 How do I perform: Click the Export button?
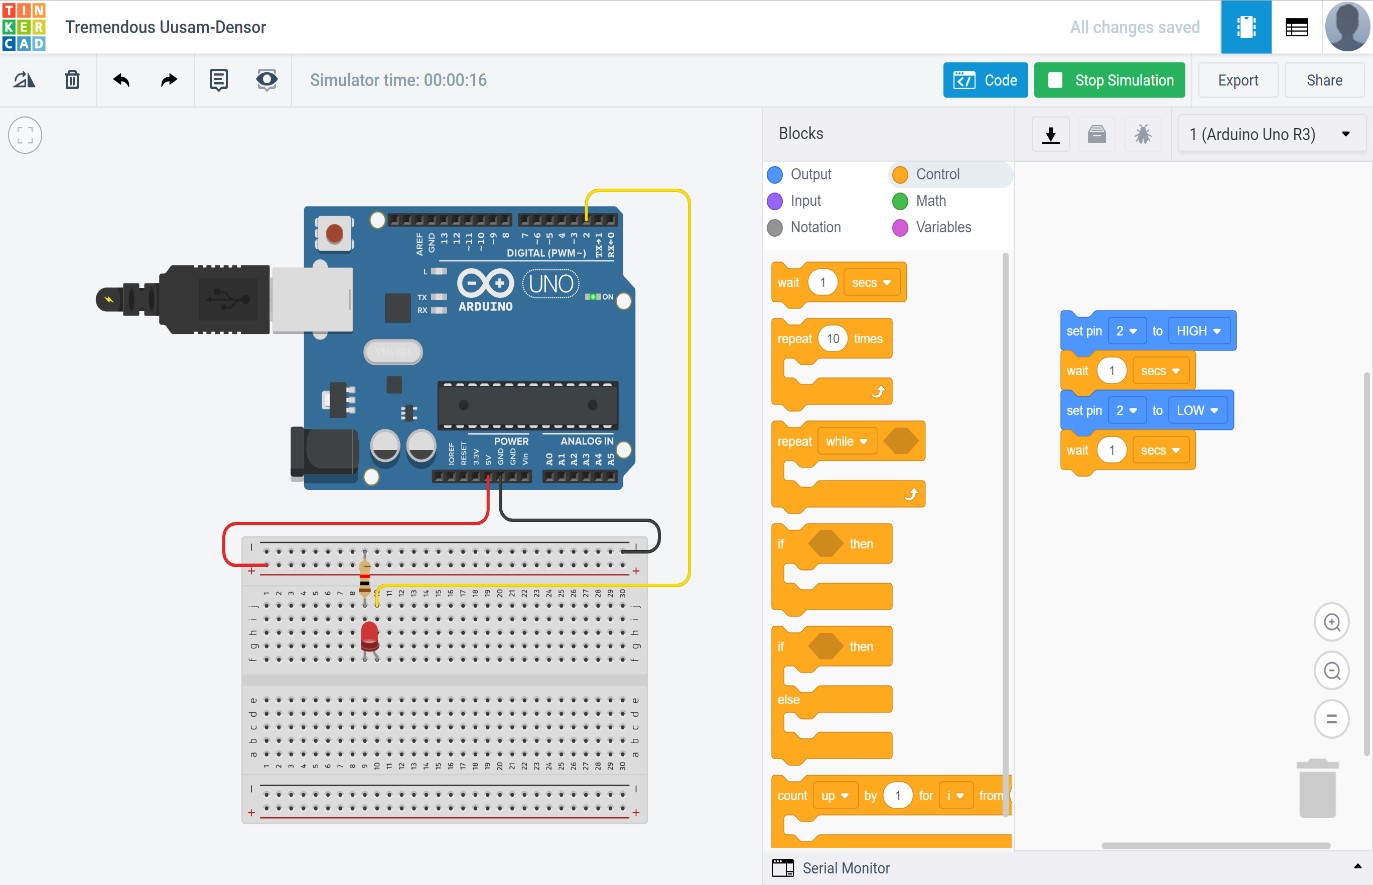[1238, 80]
